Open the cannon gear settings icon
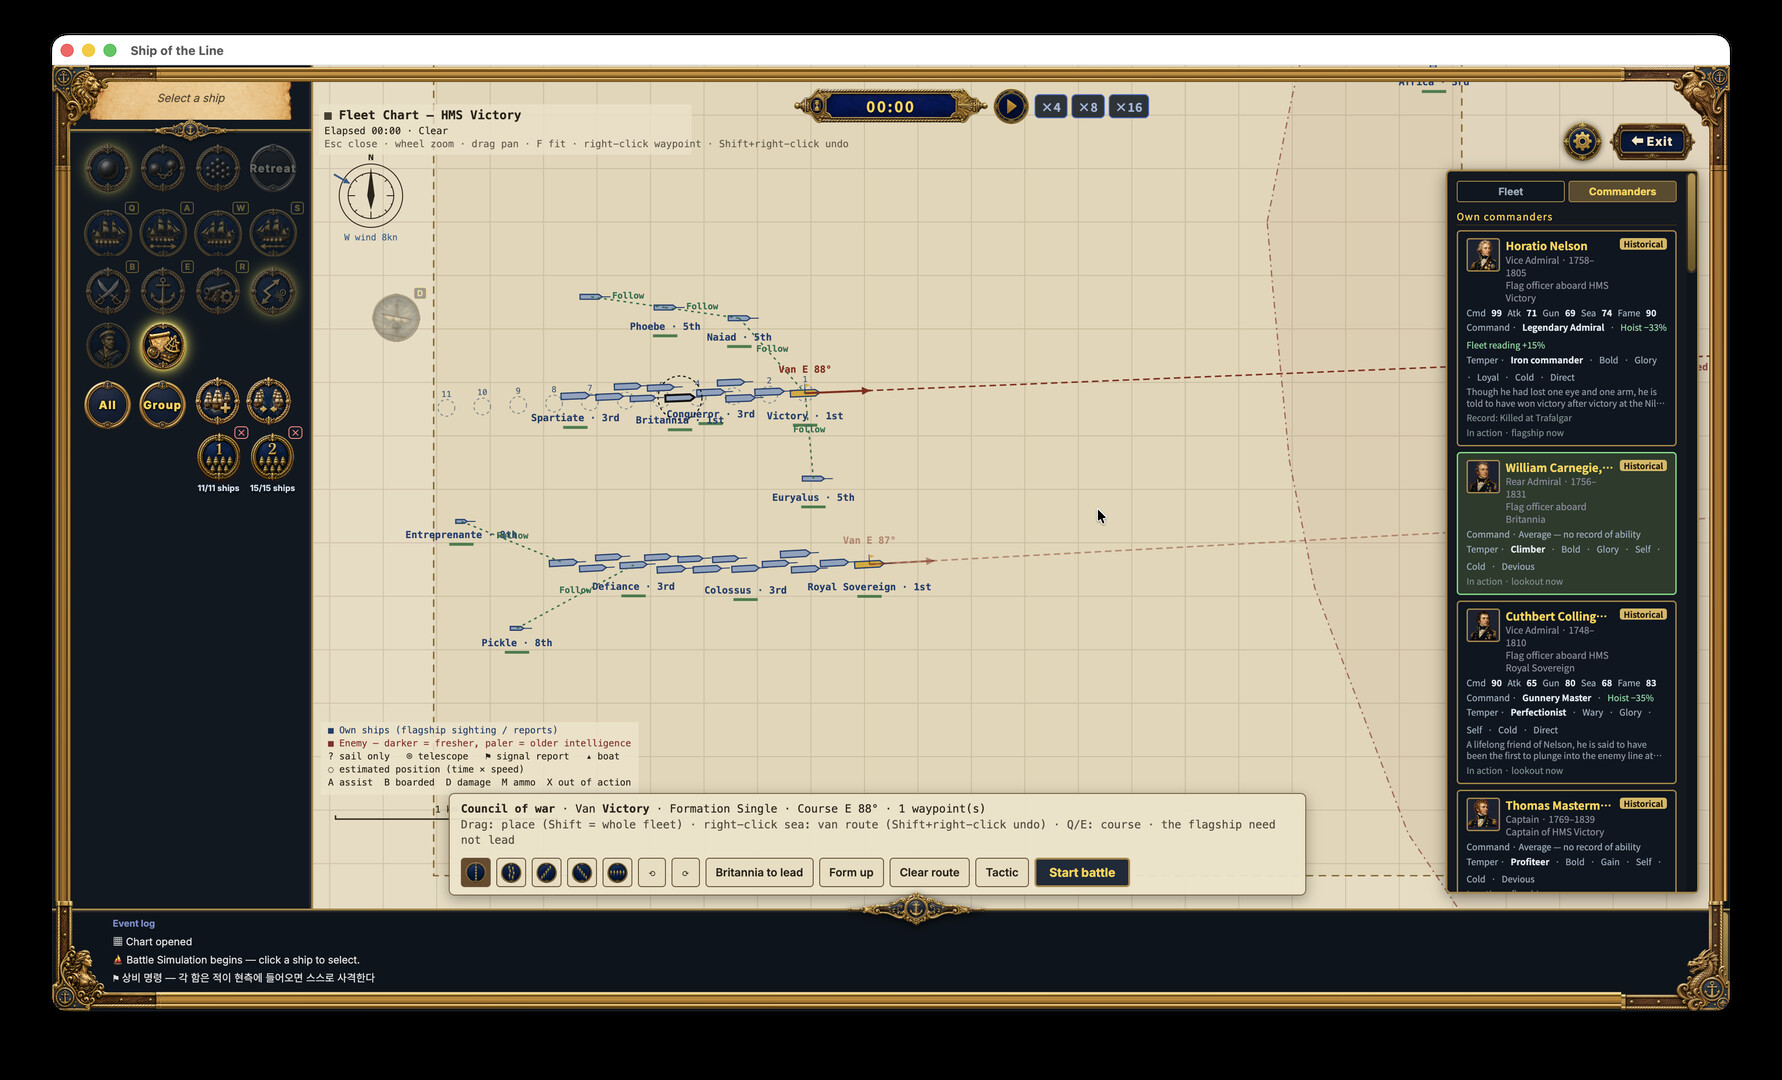Image resolution: width=1782 pixels, height=1080 pixels. [x=218, y=291]
